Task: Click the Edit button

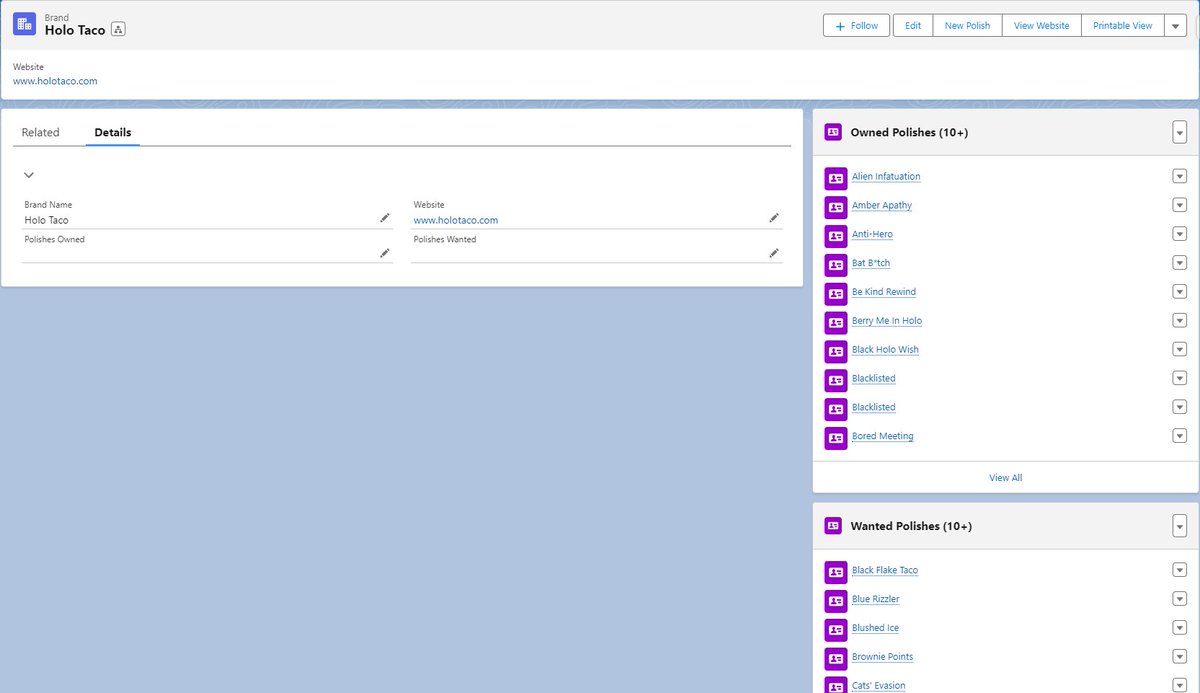Action: tap(913, 26)
